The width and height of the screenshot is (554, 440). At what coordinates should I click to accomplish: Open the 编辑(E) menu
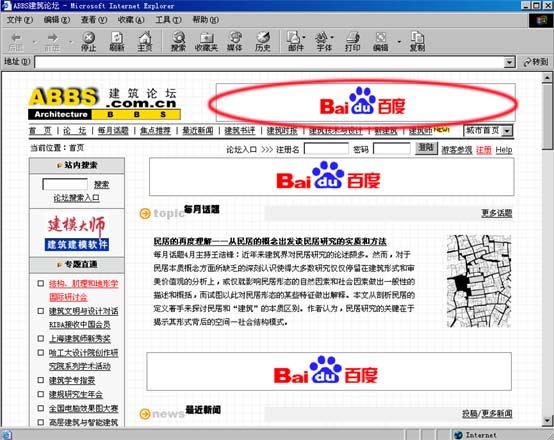(57, 20)
